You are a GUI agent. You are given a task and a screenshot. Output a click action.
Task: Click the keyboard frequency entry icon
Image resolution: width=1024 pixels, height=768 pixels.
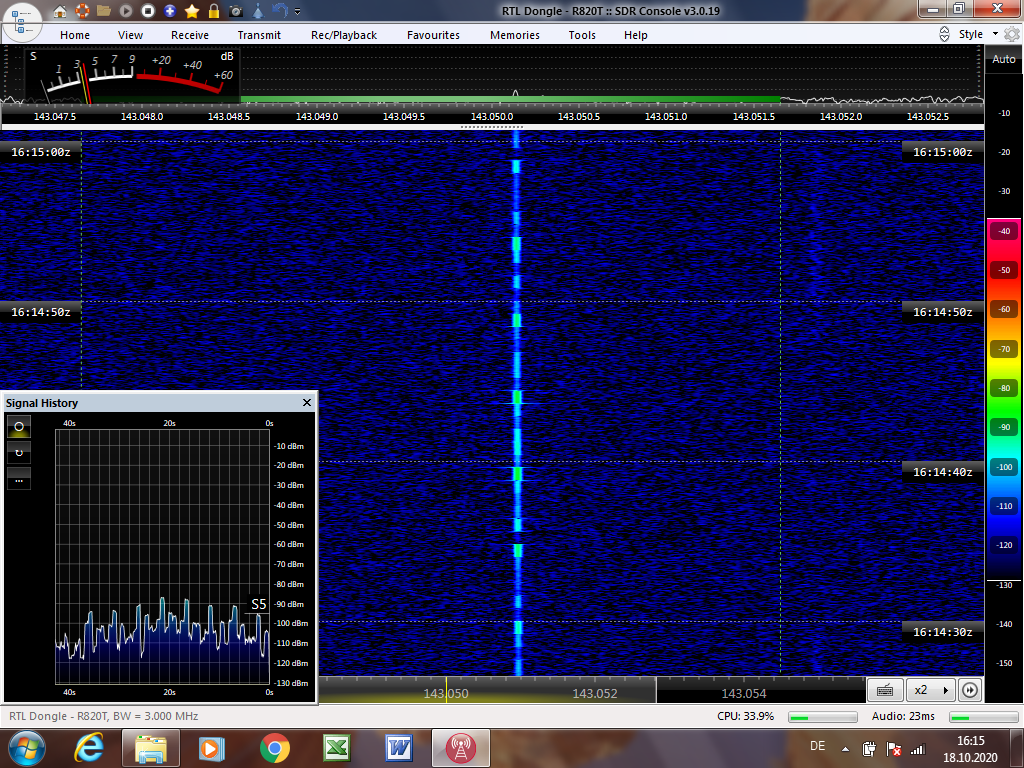[x=886, y=690]
